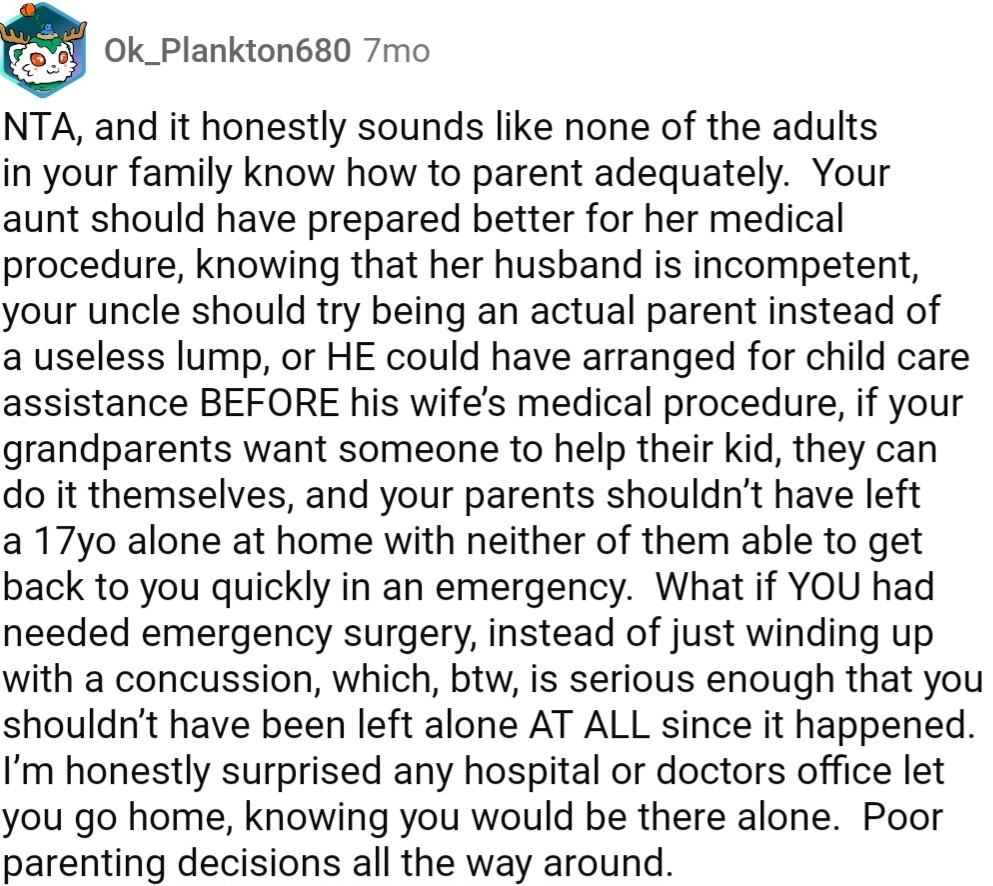993x886 pixels.
Task: Click the capitalized word BEFORE in the comment
Action: (272, 402)
